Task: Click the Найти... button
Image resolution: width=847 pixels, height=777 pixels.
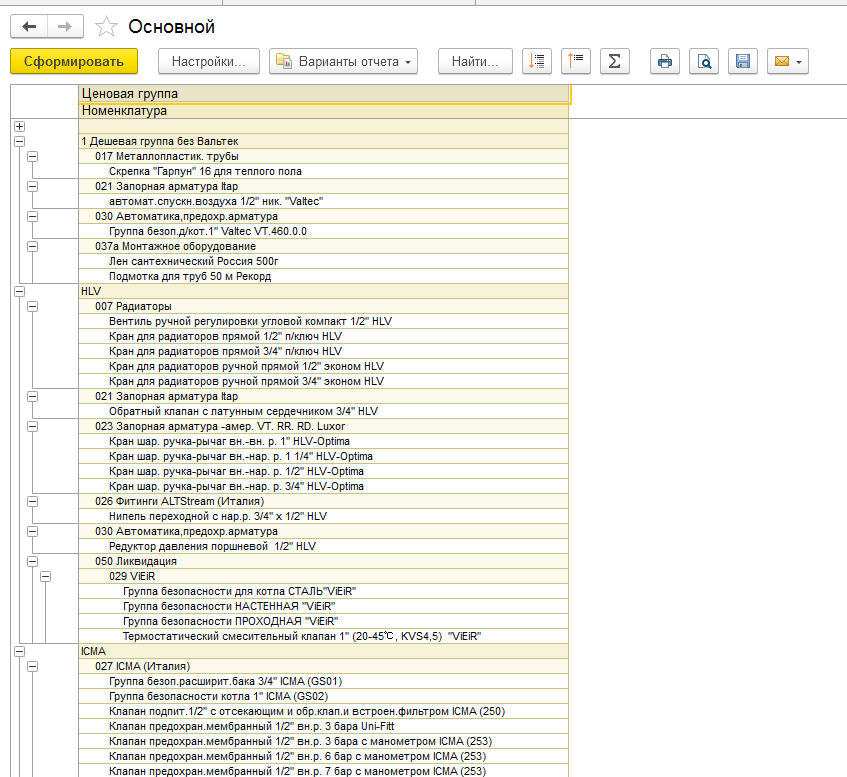Action: (475, 62)
